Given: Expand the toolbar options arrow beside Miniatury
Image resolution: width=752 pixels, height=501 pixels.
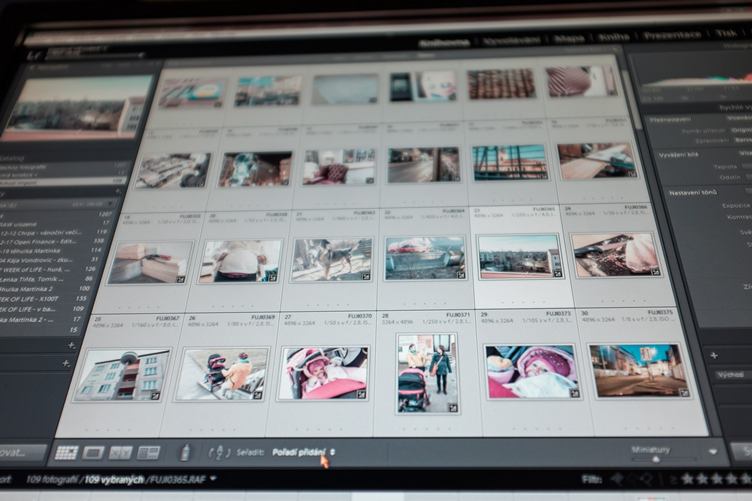Looking at the screenshot, I should click(x=713, y=451).
